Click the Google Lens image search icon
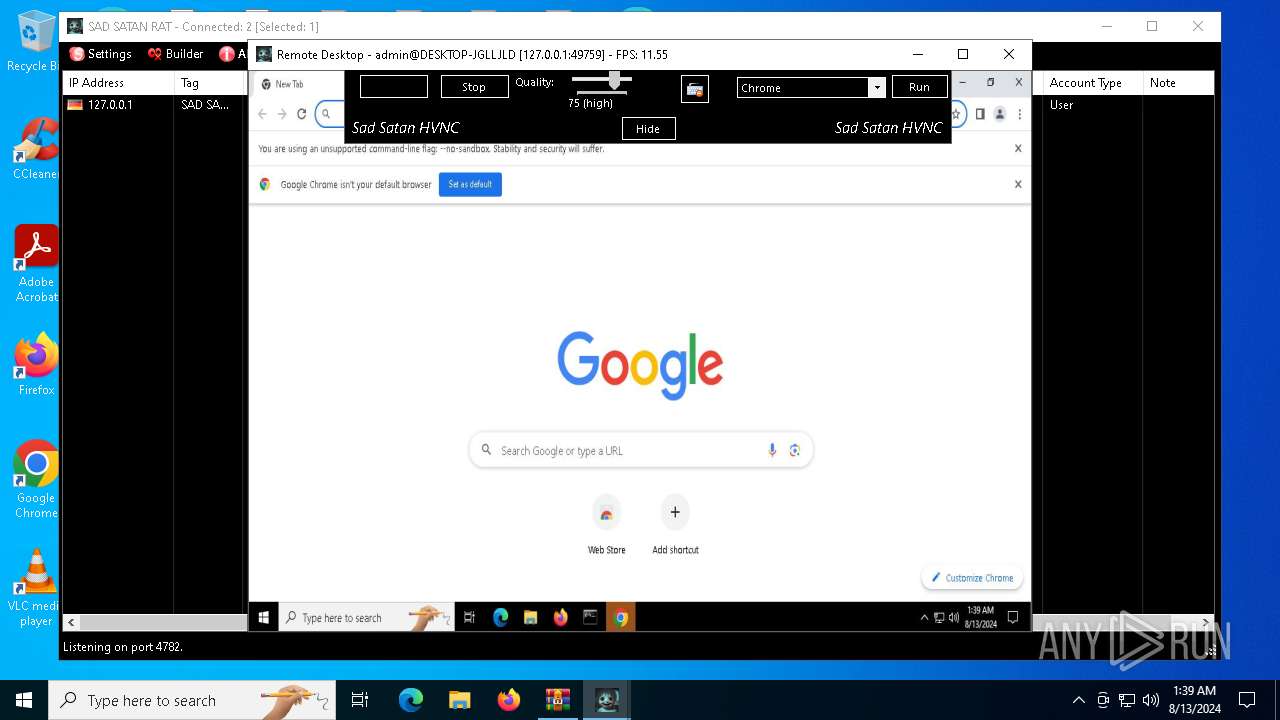Image resolution: width=1280 pixels, height=720 pixels. pos(795,450)
